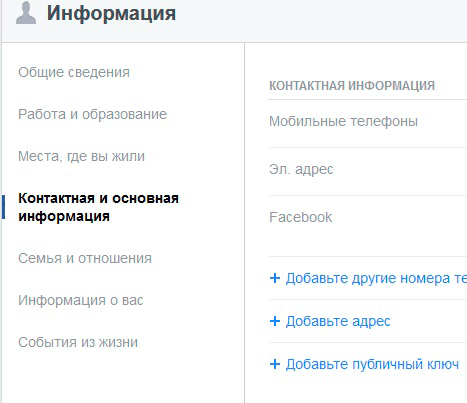Image resolution: width=467 pixels, height=403 pixels.
Task: Select События из жизни section
Action: click(x=78, y=342)
